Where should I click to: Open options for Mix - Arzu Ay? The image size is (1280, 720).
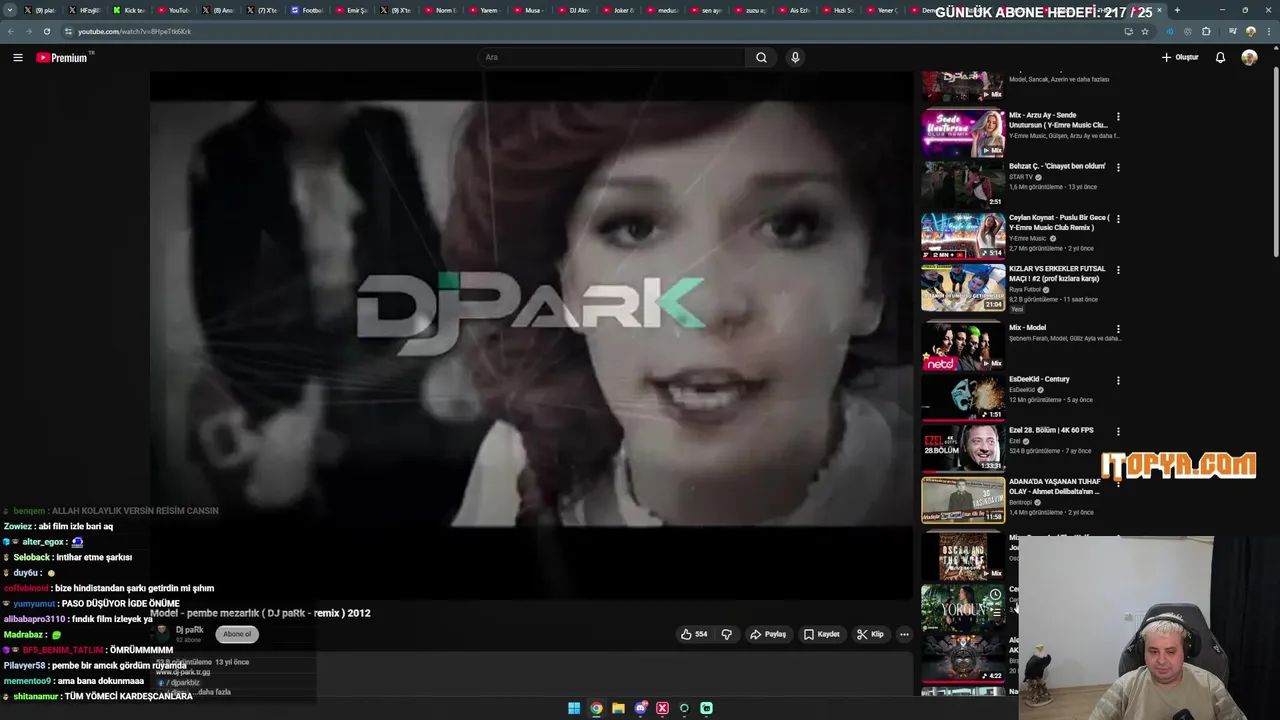click(1118, 117)
